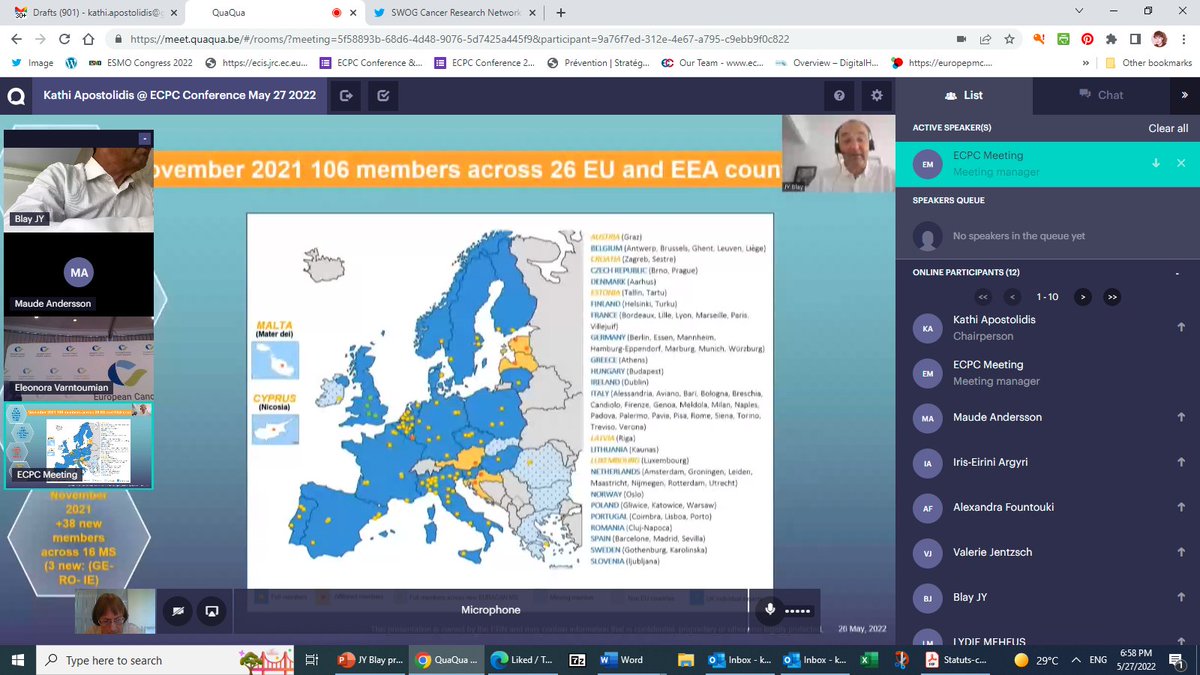Click Clear all active speakers
Image resolution: width=1200 pixels, height=675 pixels.
pyautogui.click(x=1168, y=128)
